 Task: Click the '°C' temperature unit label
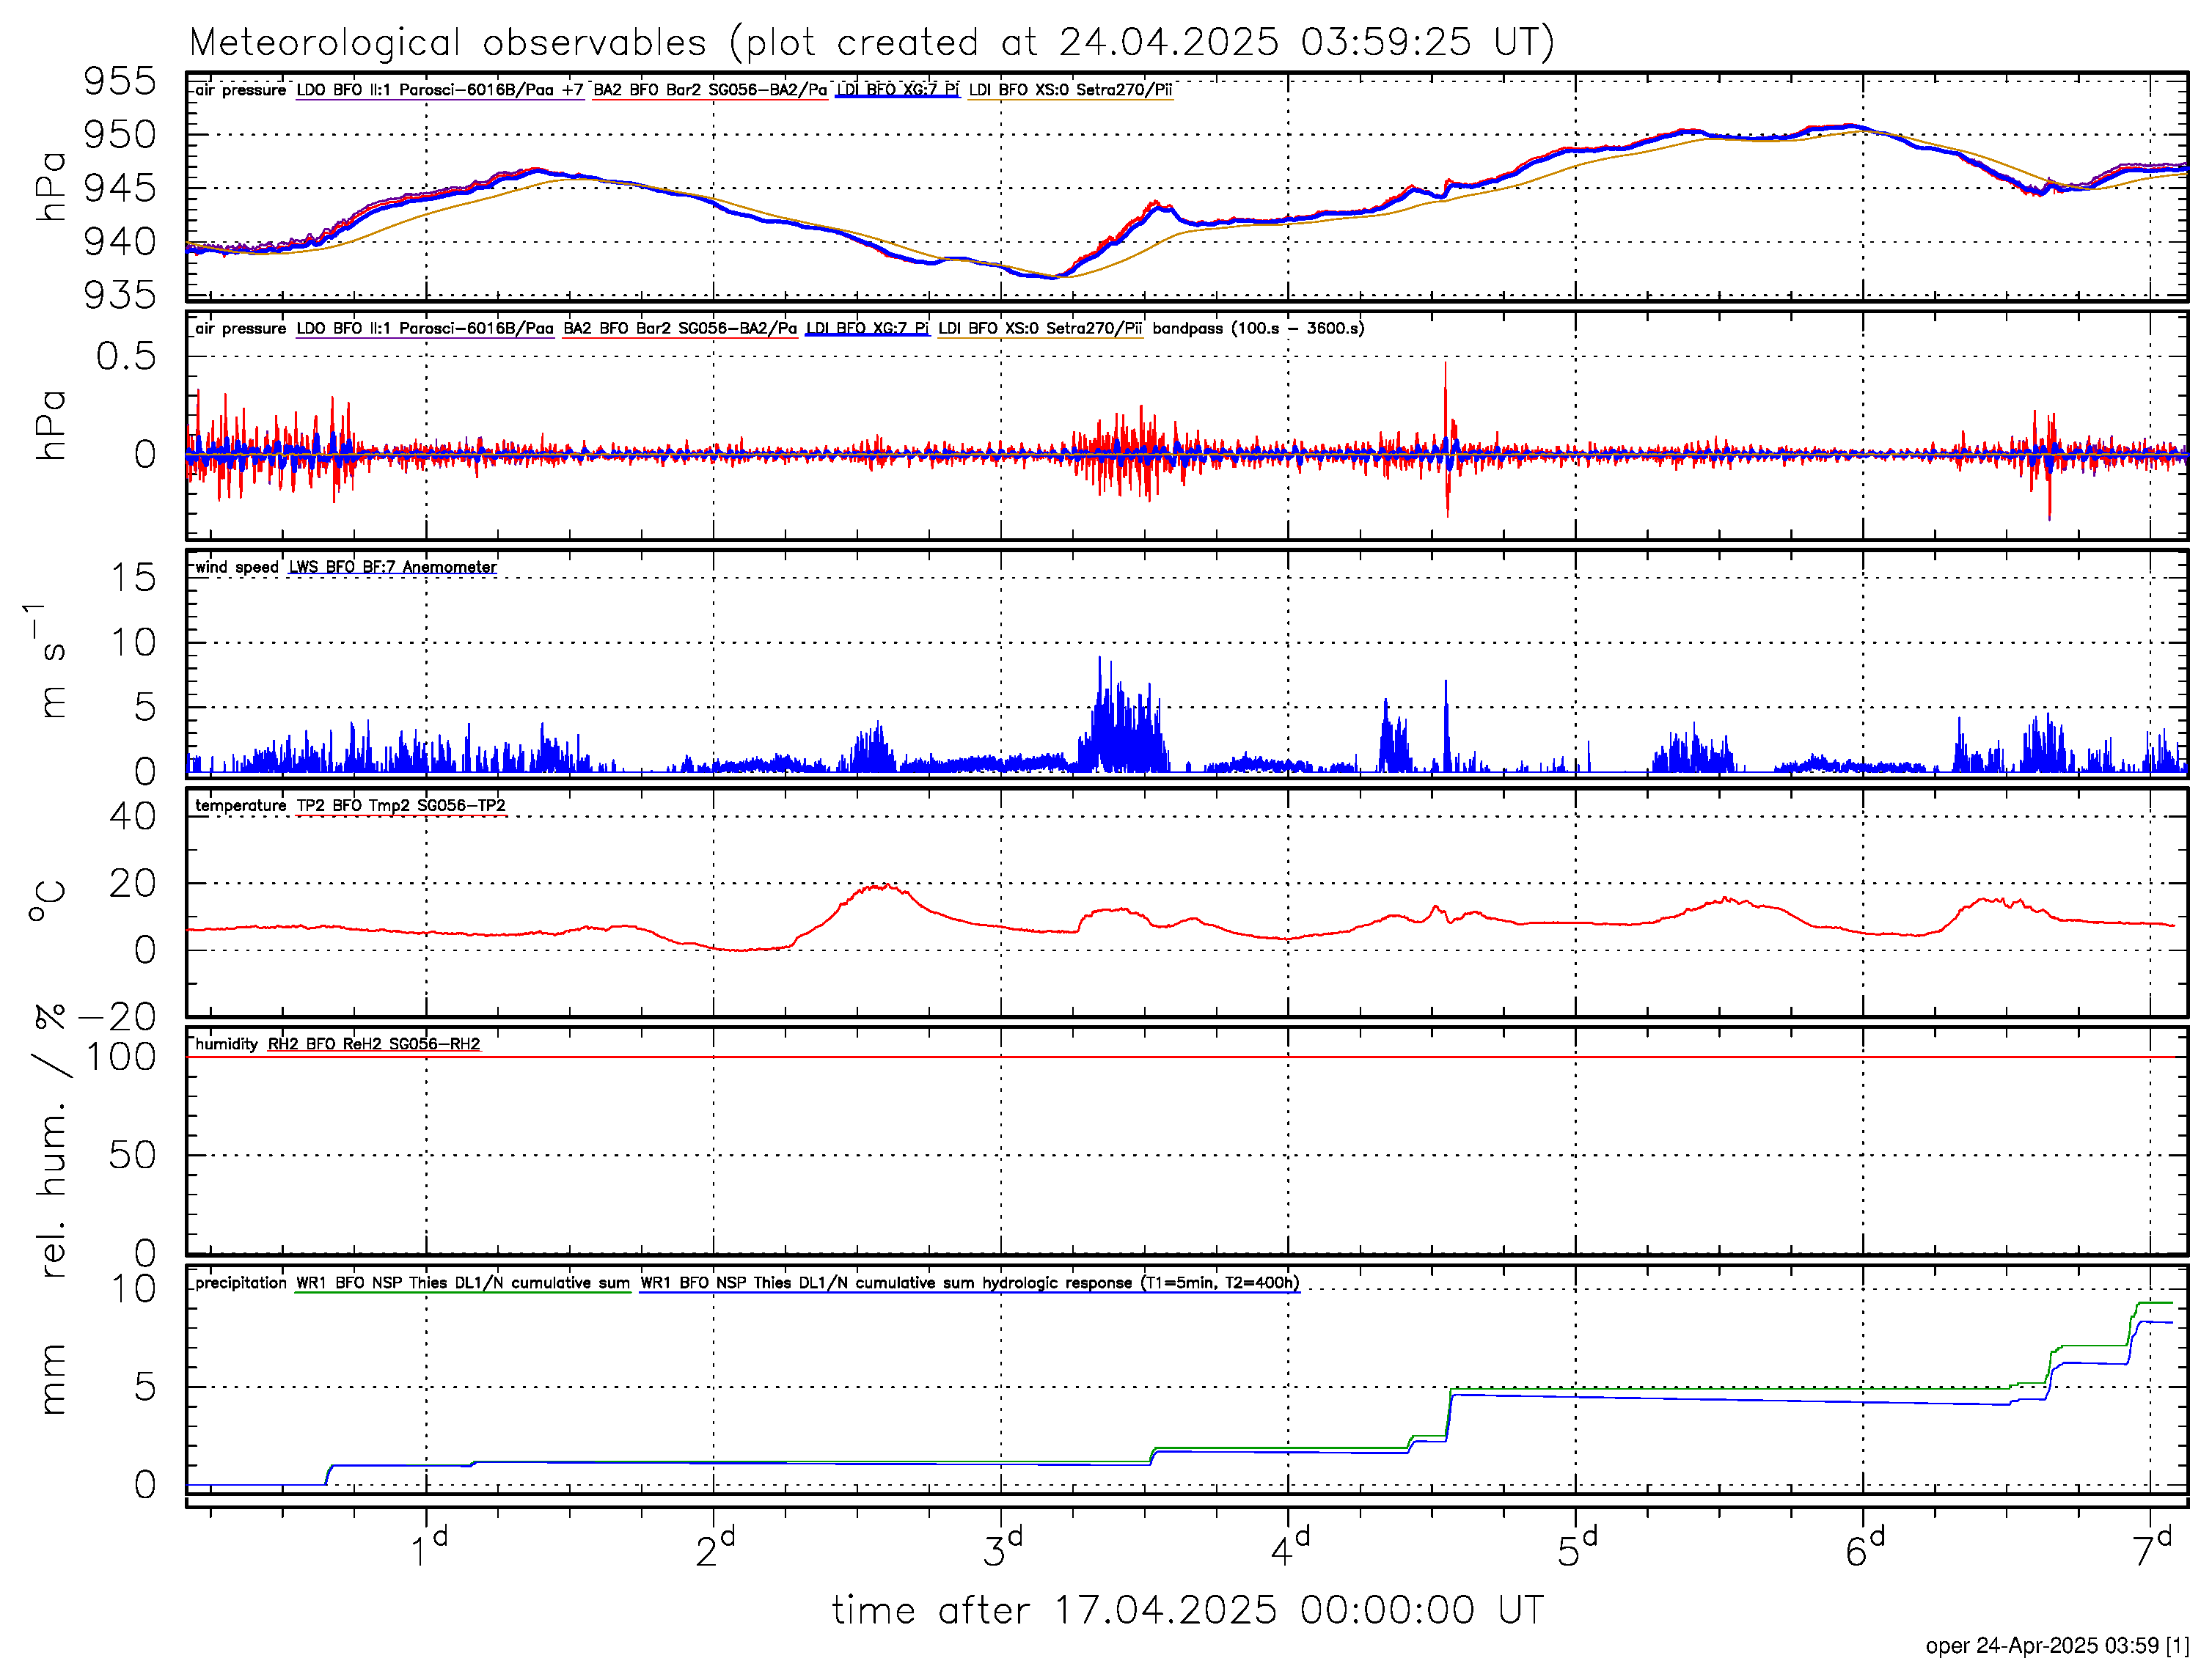[47, 901]
